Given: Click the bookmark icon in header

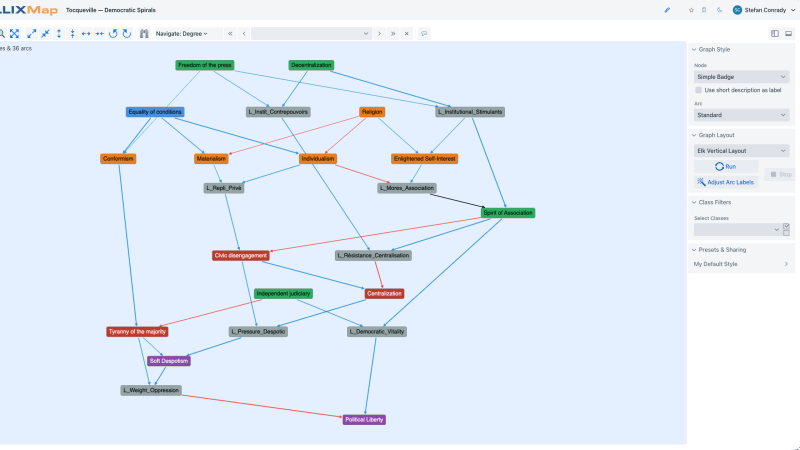Looking at the screenshot, I should point(704,10).
